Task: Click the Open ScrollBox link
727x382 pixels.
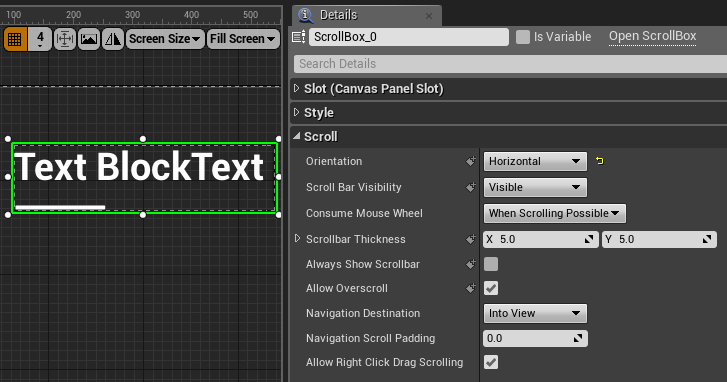Action: point(652,36)
